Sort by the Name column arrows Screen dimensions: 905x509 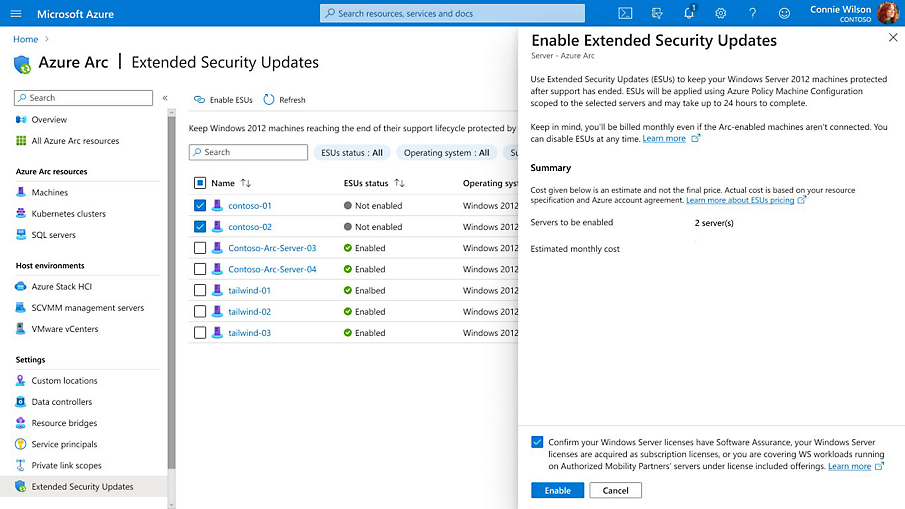click(246, 184)
